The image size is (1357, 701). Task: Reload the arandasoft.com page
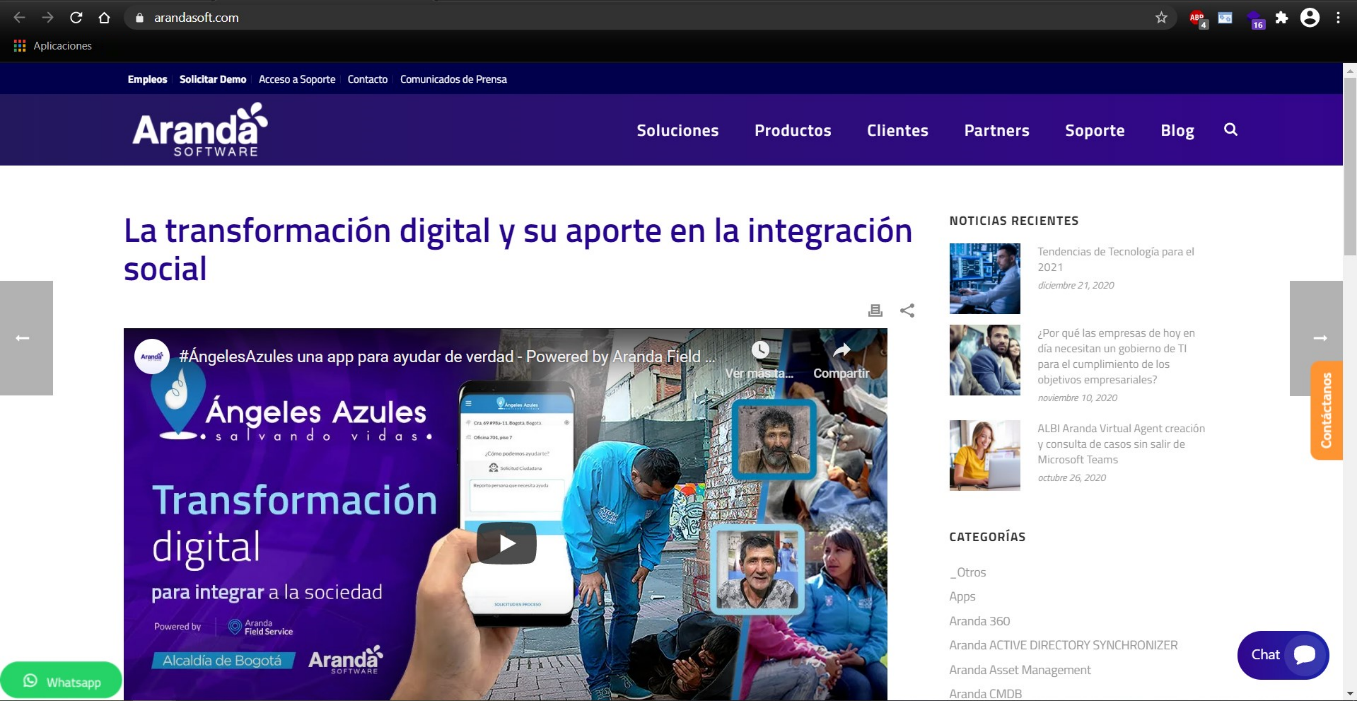point(76,18)
